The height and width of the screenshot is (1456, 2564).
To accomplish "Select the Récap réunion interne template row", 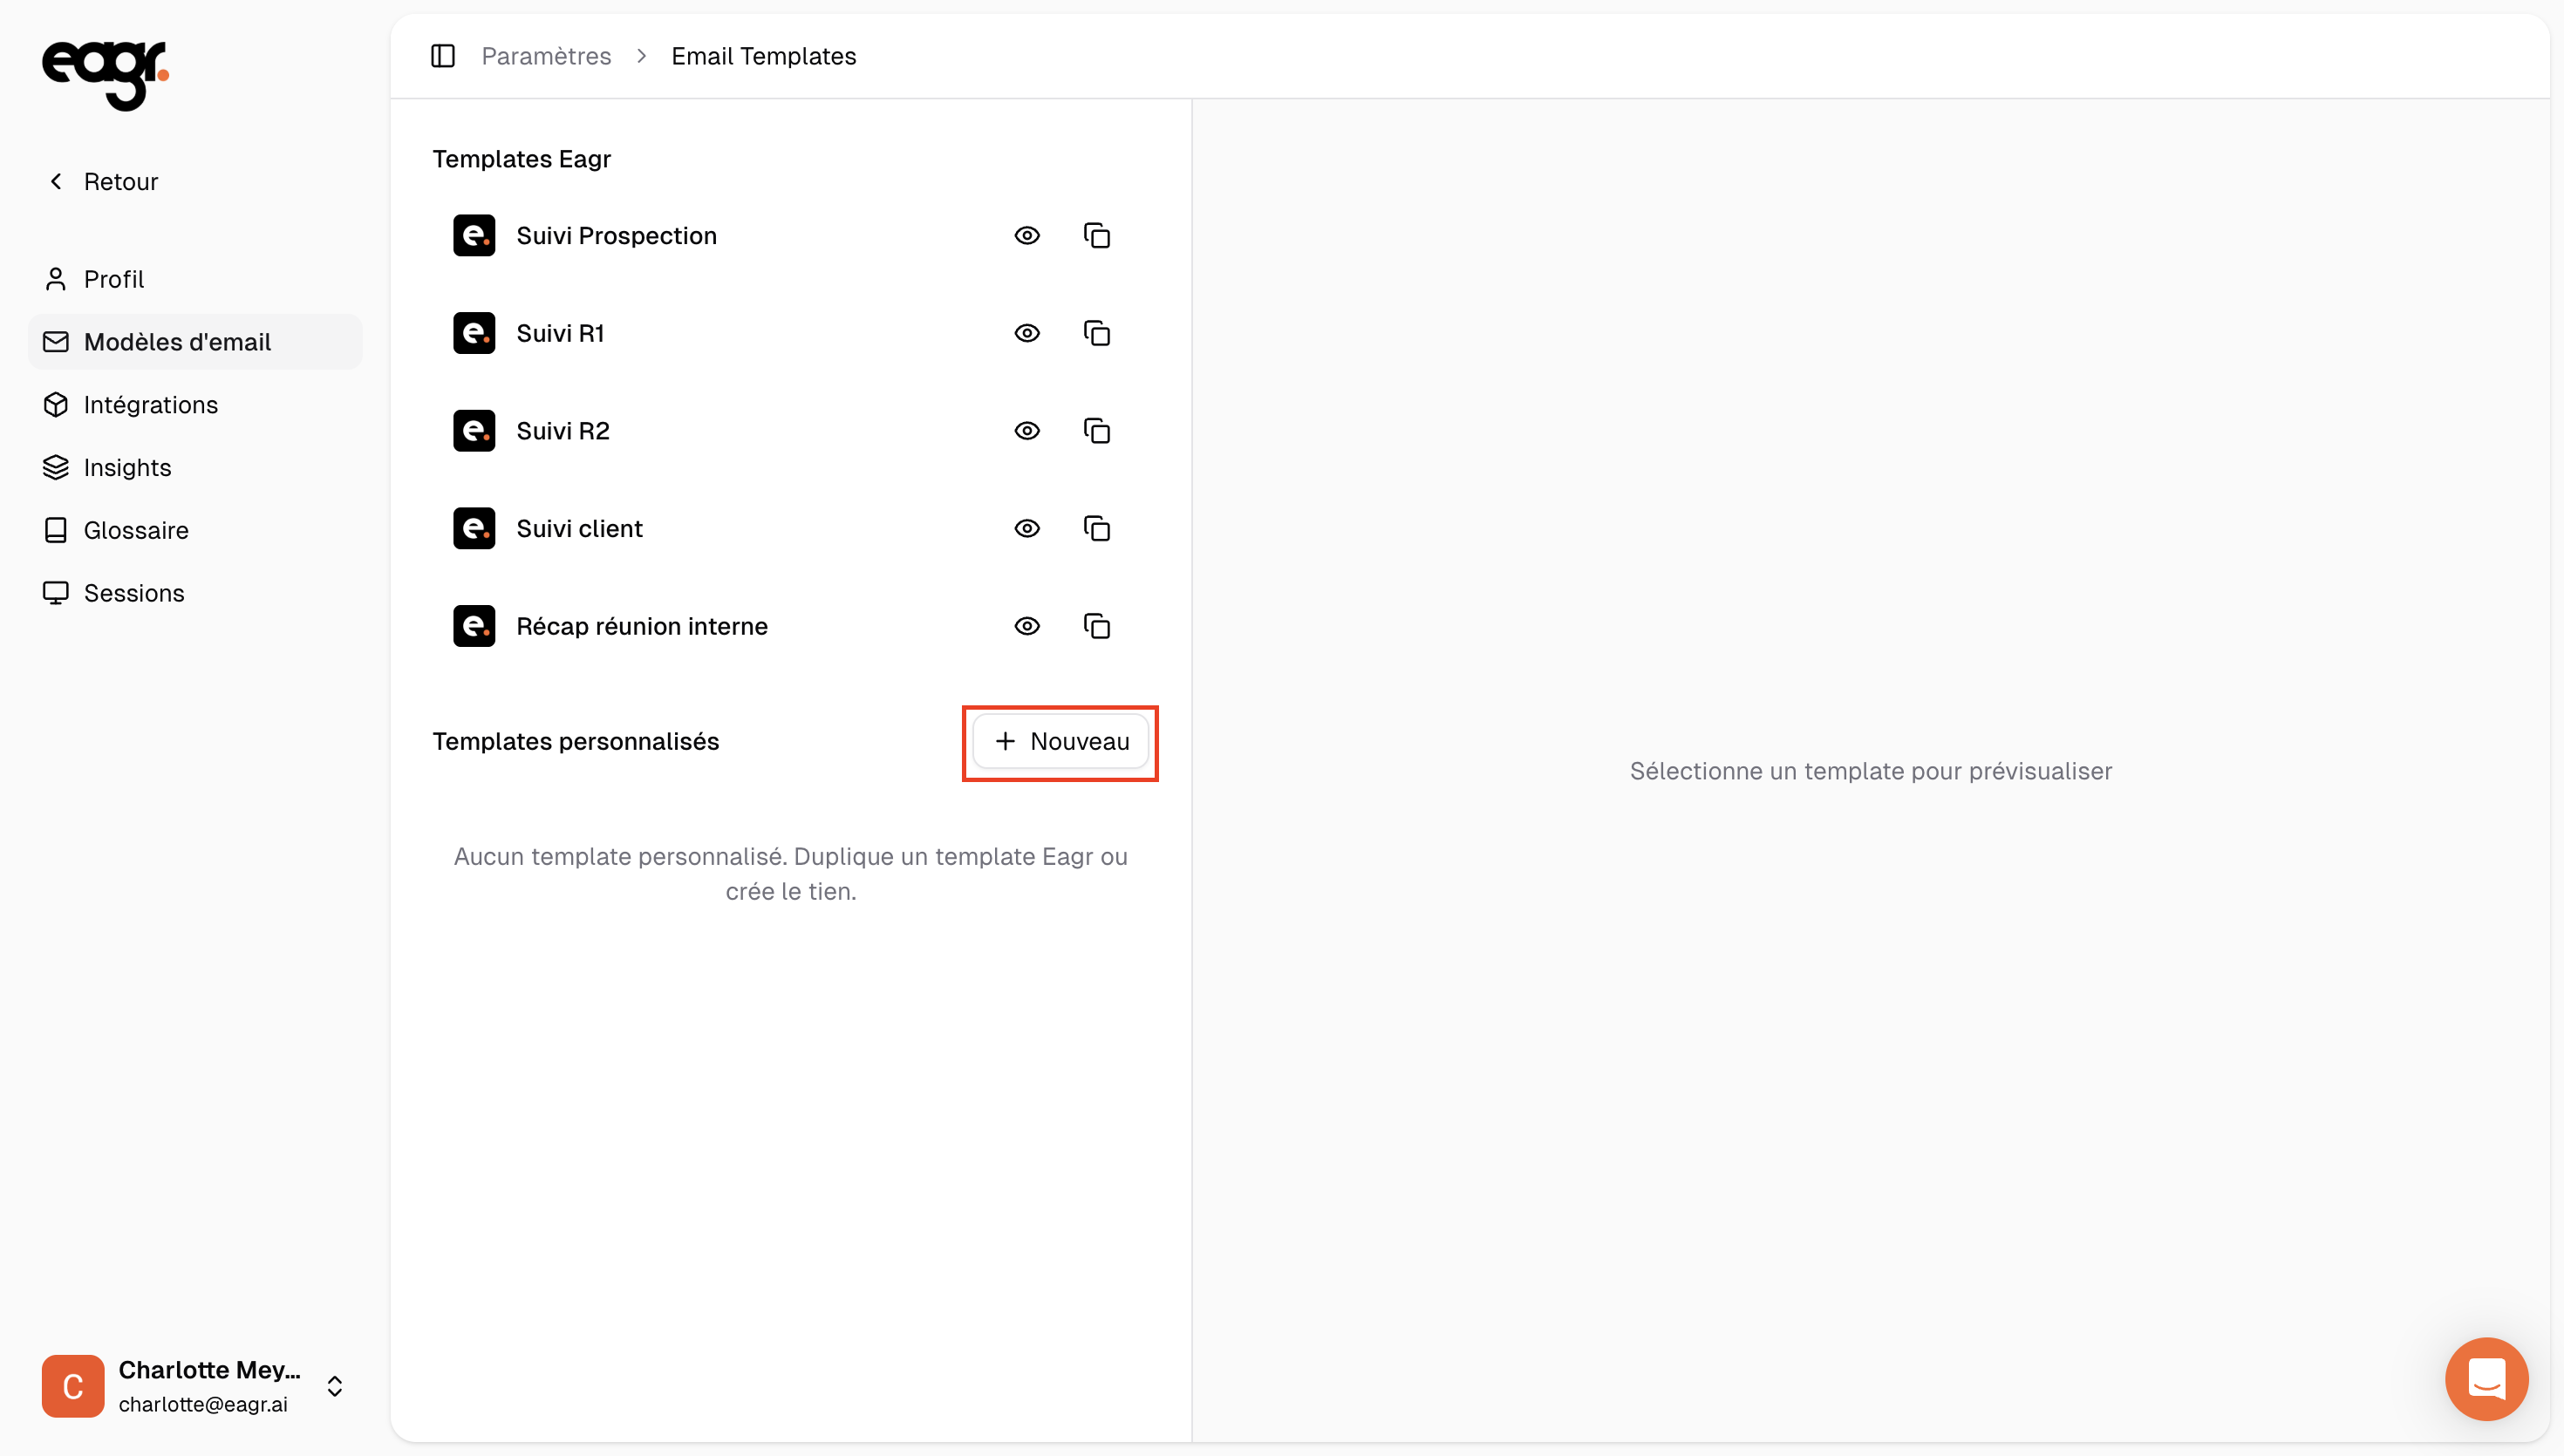I will pyautogui.click(x=642, y=626).
